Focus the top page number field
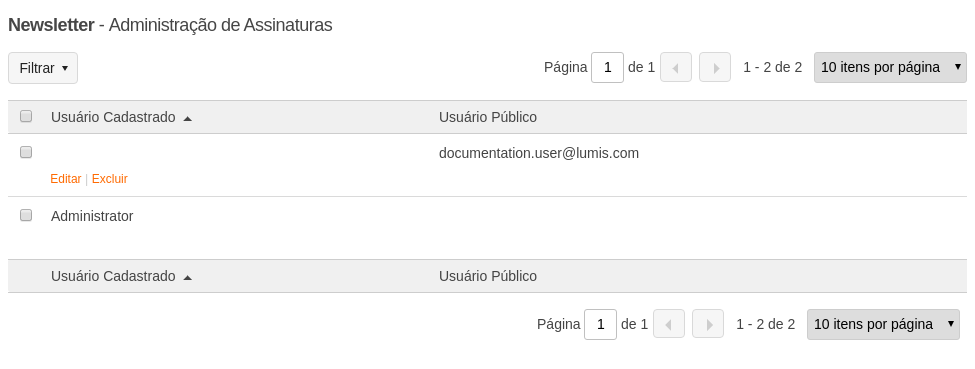Viewport: 975px width, 369px height. coord(608,67)
